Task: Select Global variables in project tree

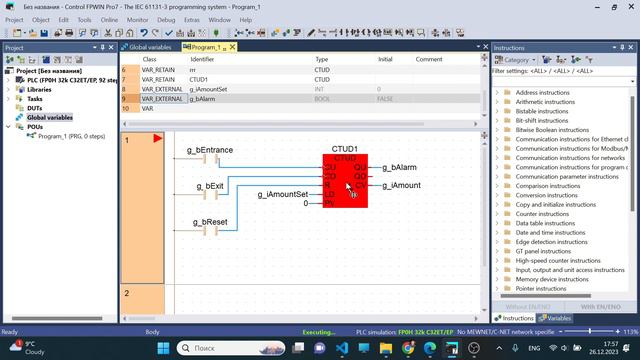Action: point(50,118)
